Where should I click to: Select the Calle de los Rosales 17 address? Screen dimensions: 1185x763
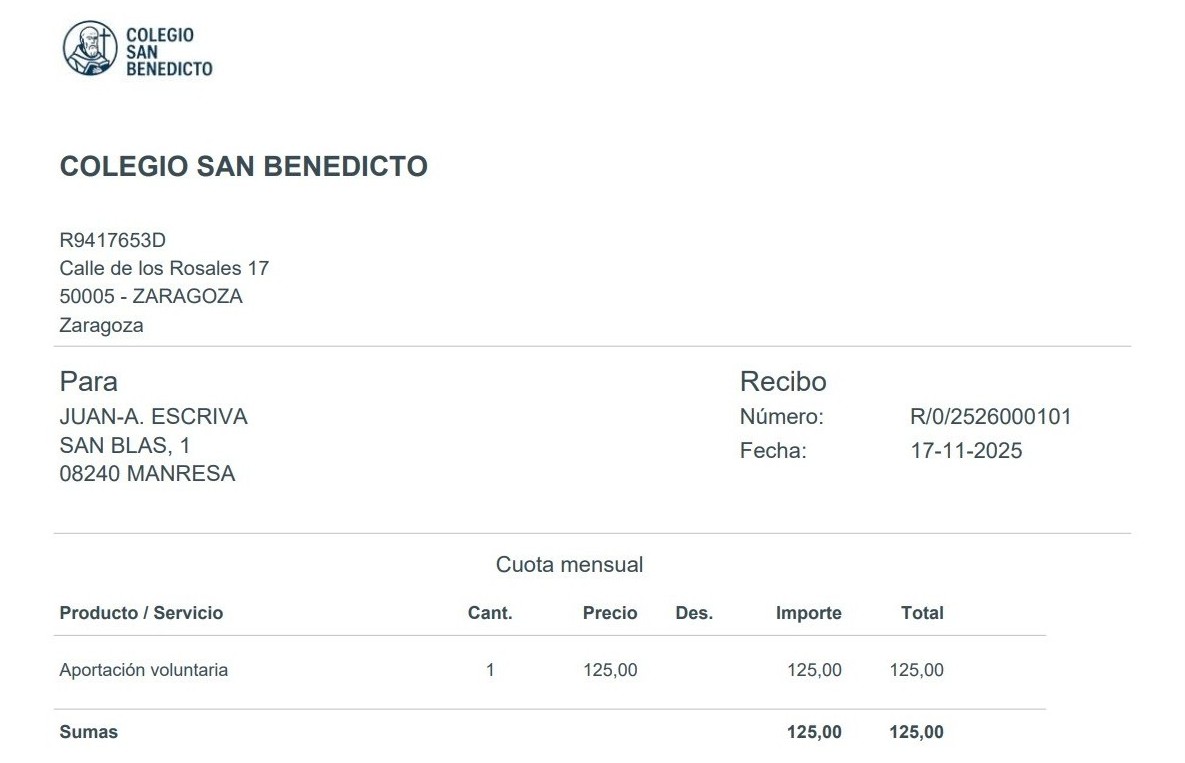coord(164,268)
